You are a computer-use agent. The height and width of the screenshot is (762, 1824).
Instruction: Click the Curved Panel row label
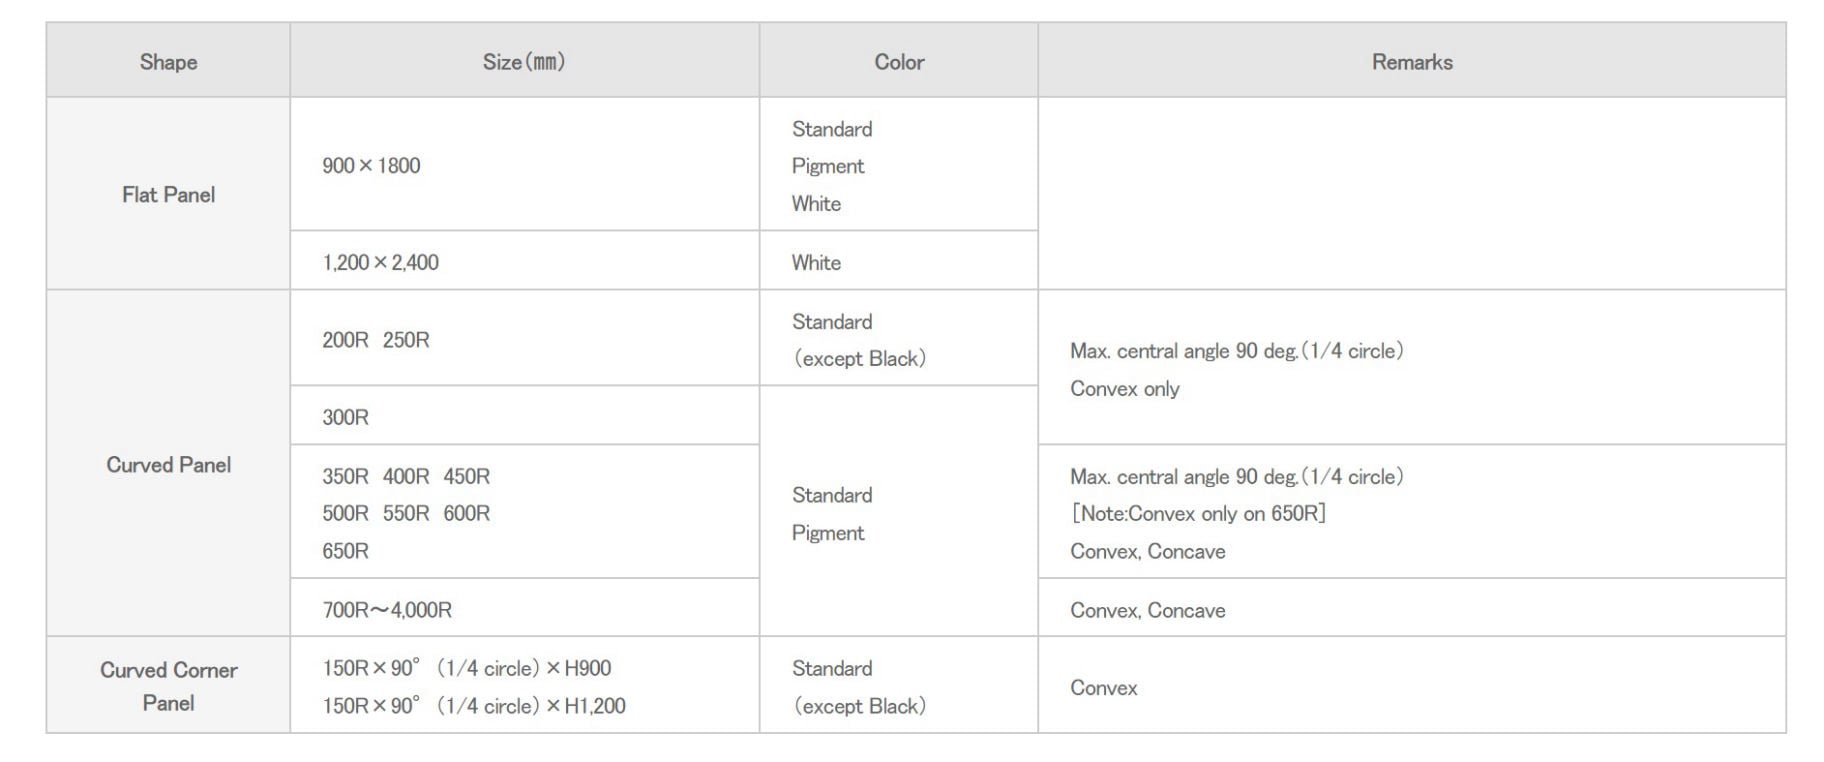(x=168, y=465)
